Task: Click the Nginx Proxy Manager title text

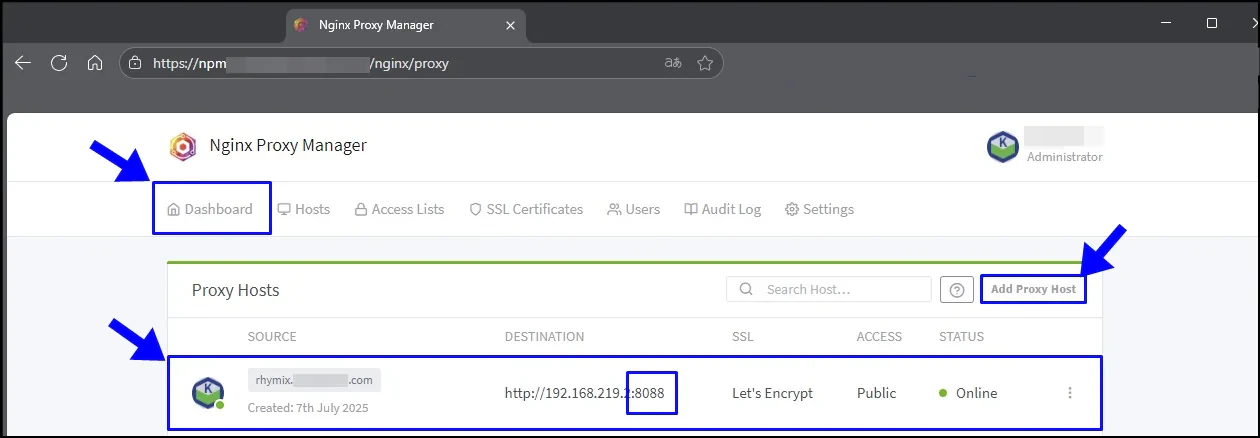Action: click(x=288, y=146)
